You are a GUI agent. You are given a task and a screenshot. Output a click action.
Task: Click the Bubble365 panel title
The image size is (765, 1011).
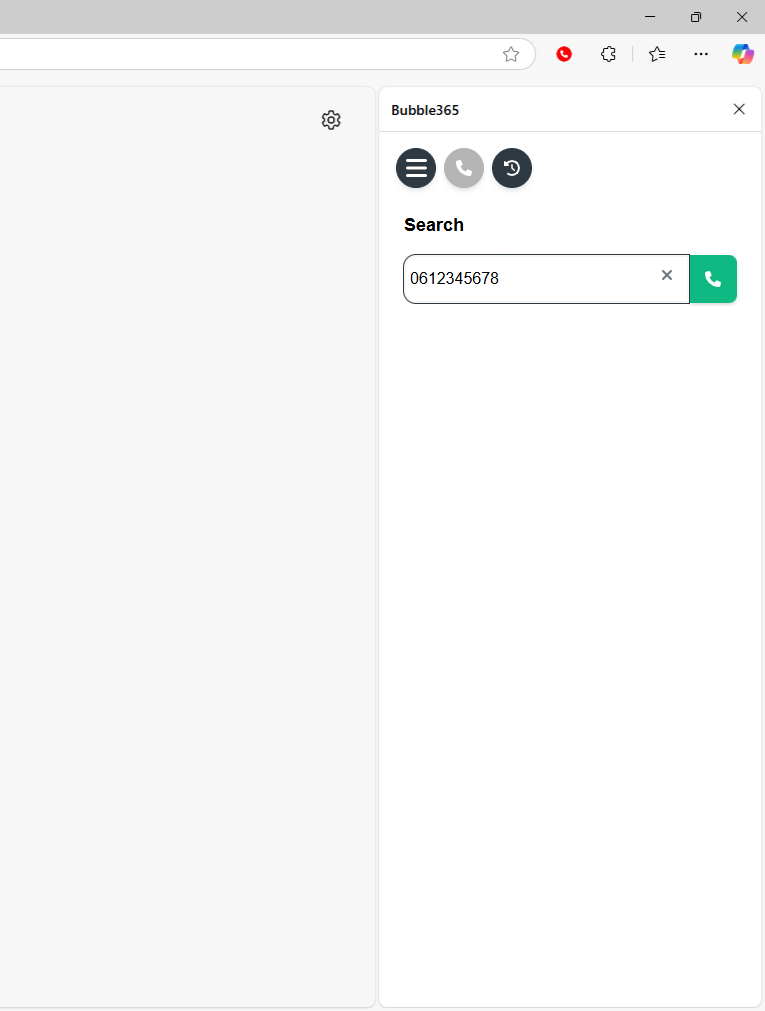point(425,110)
